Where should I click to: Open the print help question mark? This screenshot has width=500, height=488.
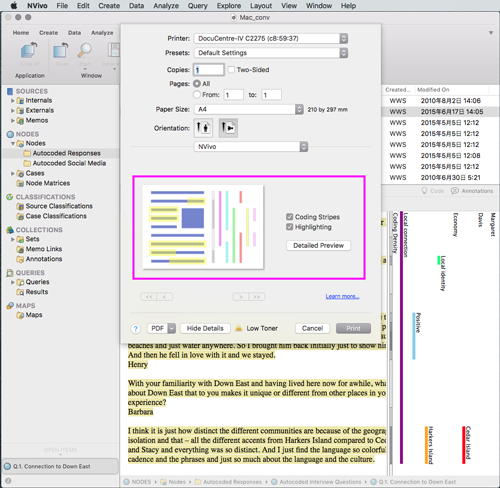pyautogui.click(x=135, y=329)
